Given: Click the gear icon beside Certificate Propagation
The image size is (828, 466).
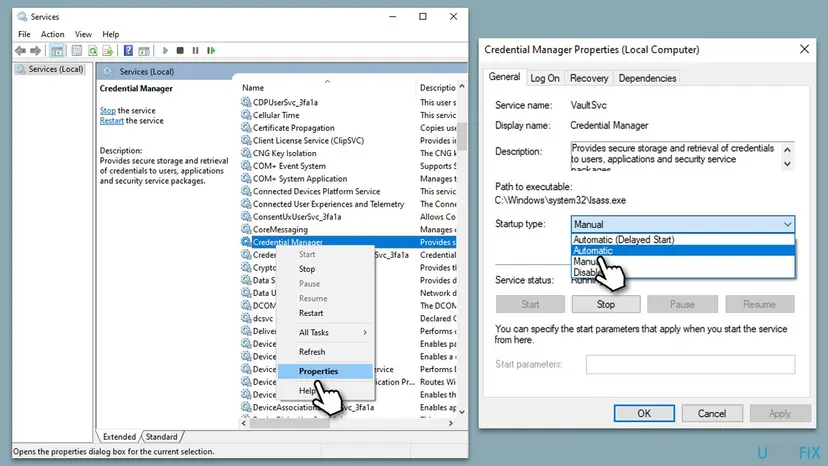Looking at the screenshot, I should [246, 127].
